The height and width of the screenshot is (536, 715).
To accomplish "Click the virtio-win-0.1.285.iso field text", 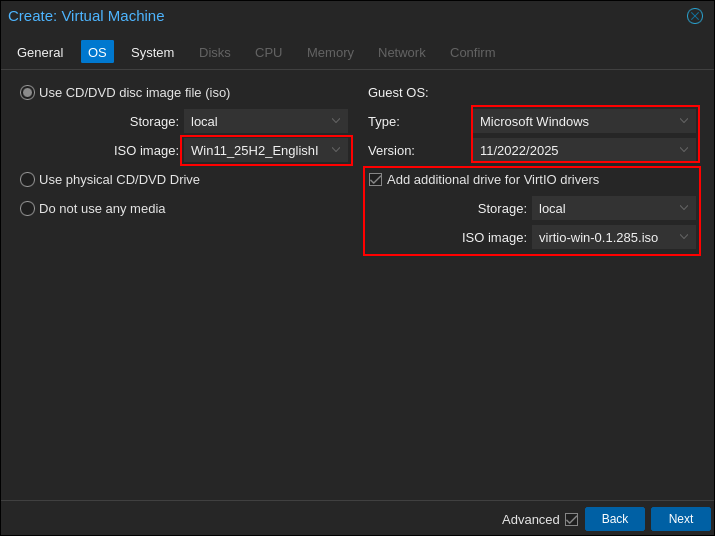I will 598,238.
